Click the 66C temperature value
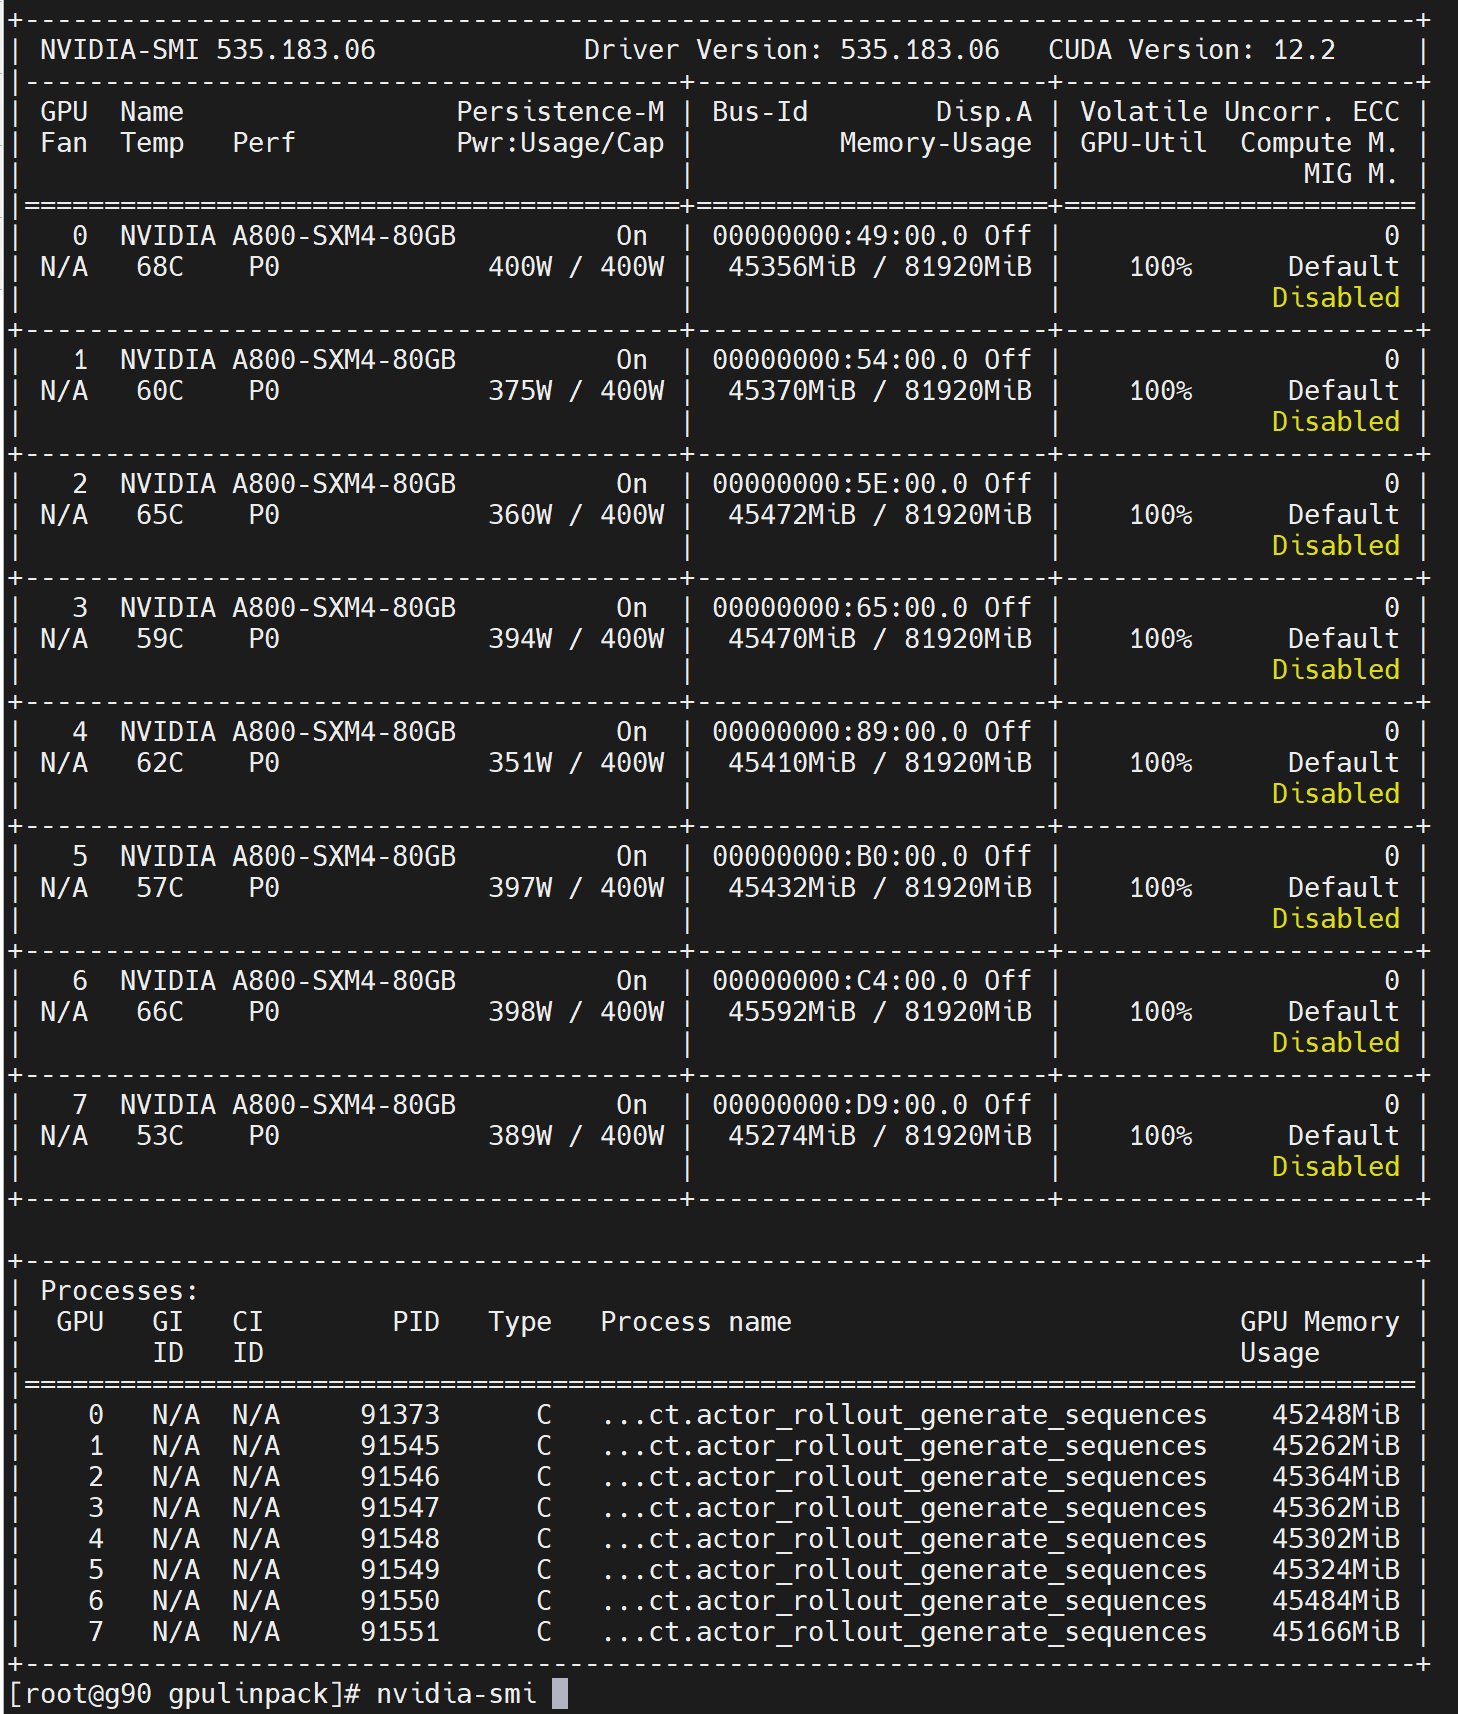 click(160, 1012)
